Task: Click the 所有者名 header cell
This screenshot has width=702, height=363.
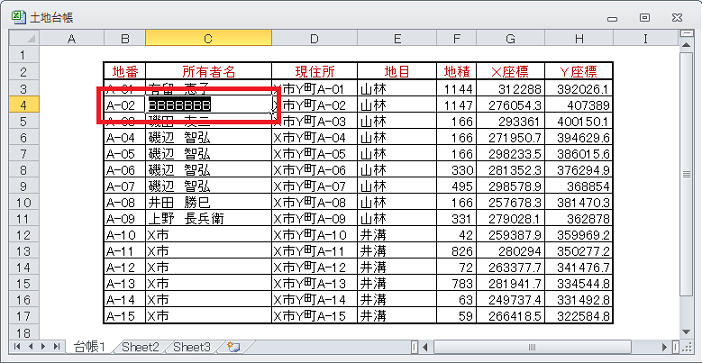Action: click(209, 71)
